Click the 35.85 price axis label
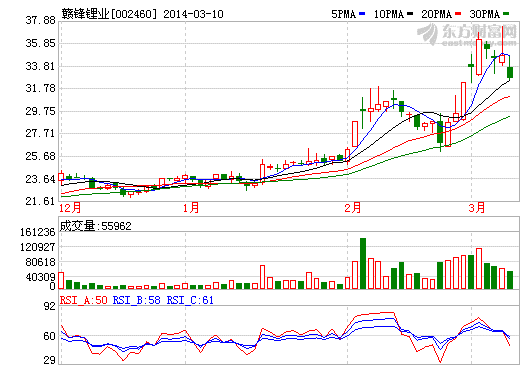This screenshot has height=365, width=520. pos(40,43)
